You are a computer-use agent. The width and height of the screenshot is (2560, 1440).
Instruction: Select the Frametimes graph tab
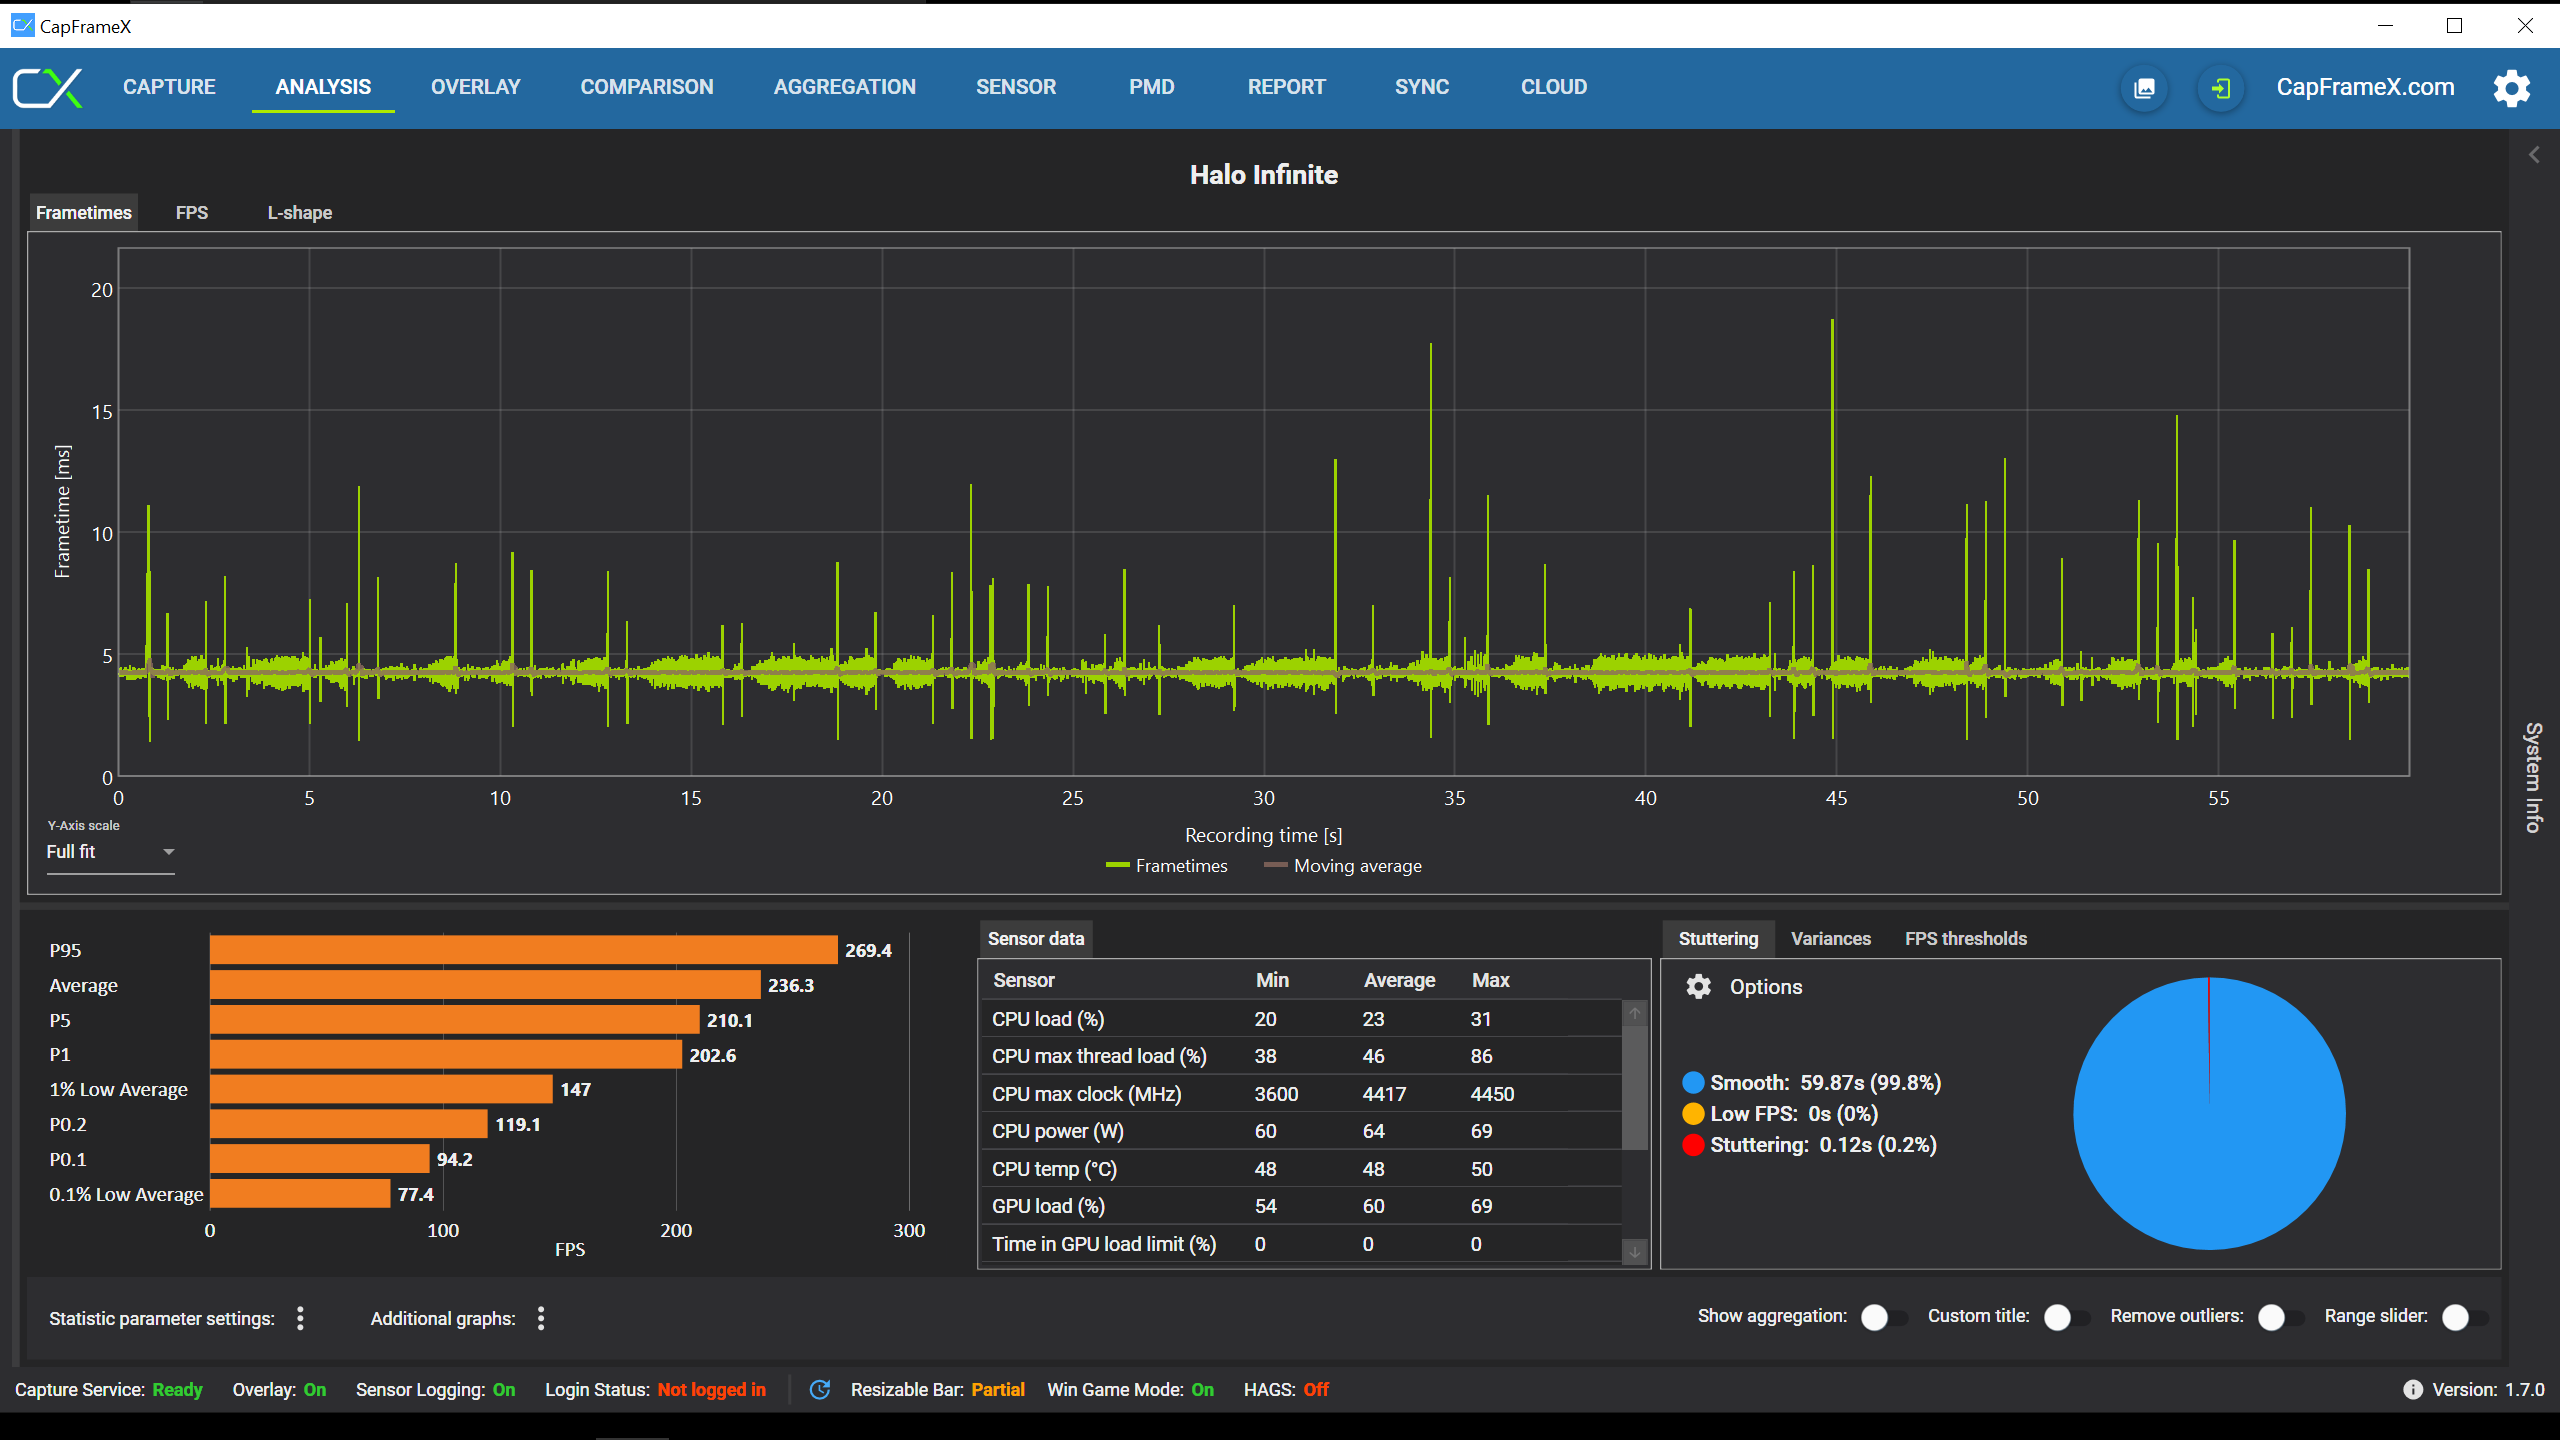pos(84,212)
